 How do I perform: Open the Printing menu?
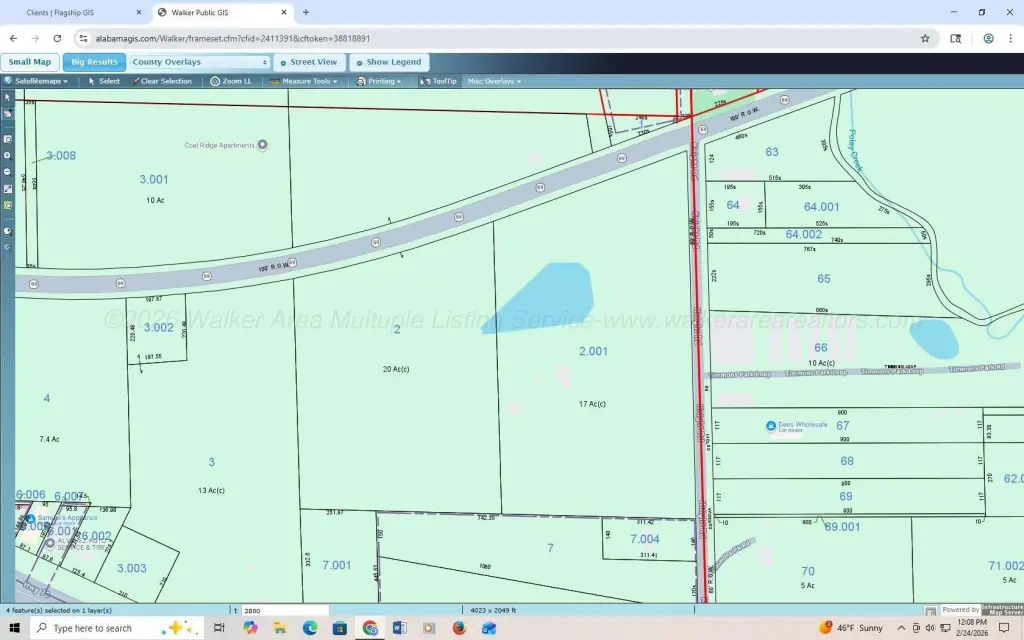pyautogui.click(x=381, y=81)
